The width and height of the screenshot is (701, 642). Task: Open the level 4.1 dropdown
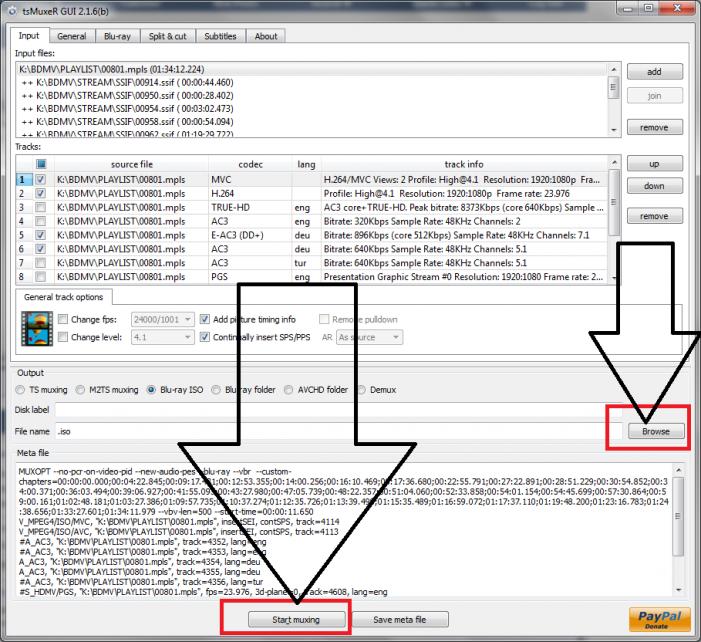tap(163, 337)
